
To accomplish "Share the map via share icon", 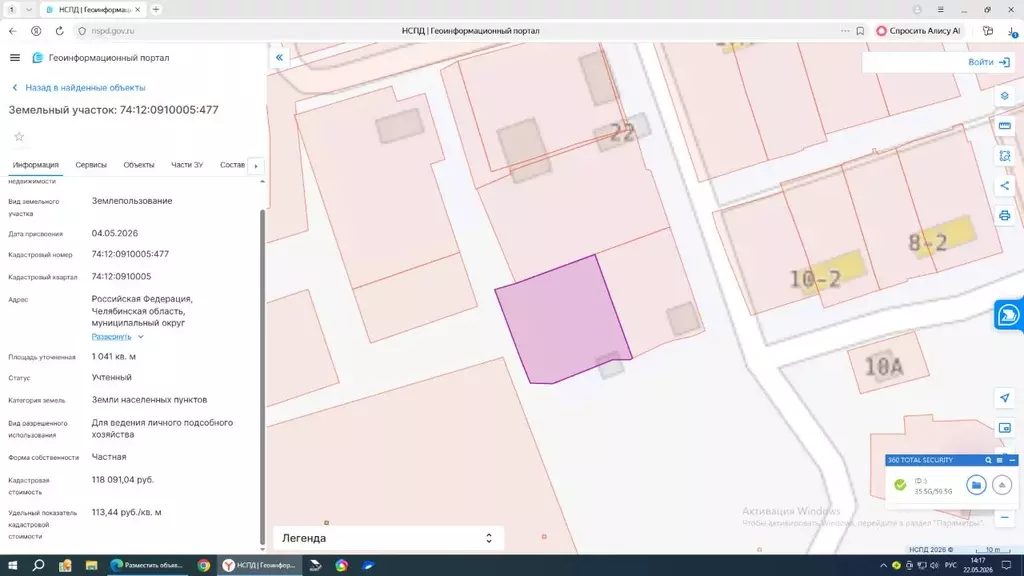I will (1004, 185).
